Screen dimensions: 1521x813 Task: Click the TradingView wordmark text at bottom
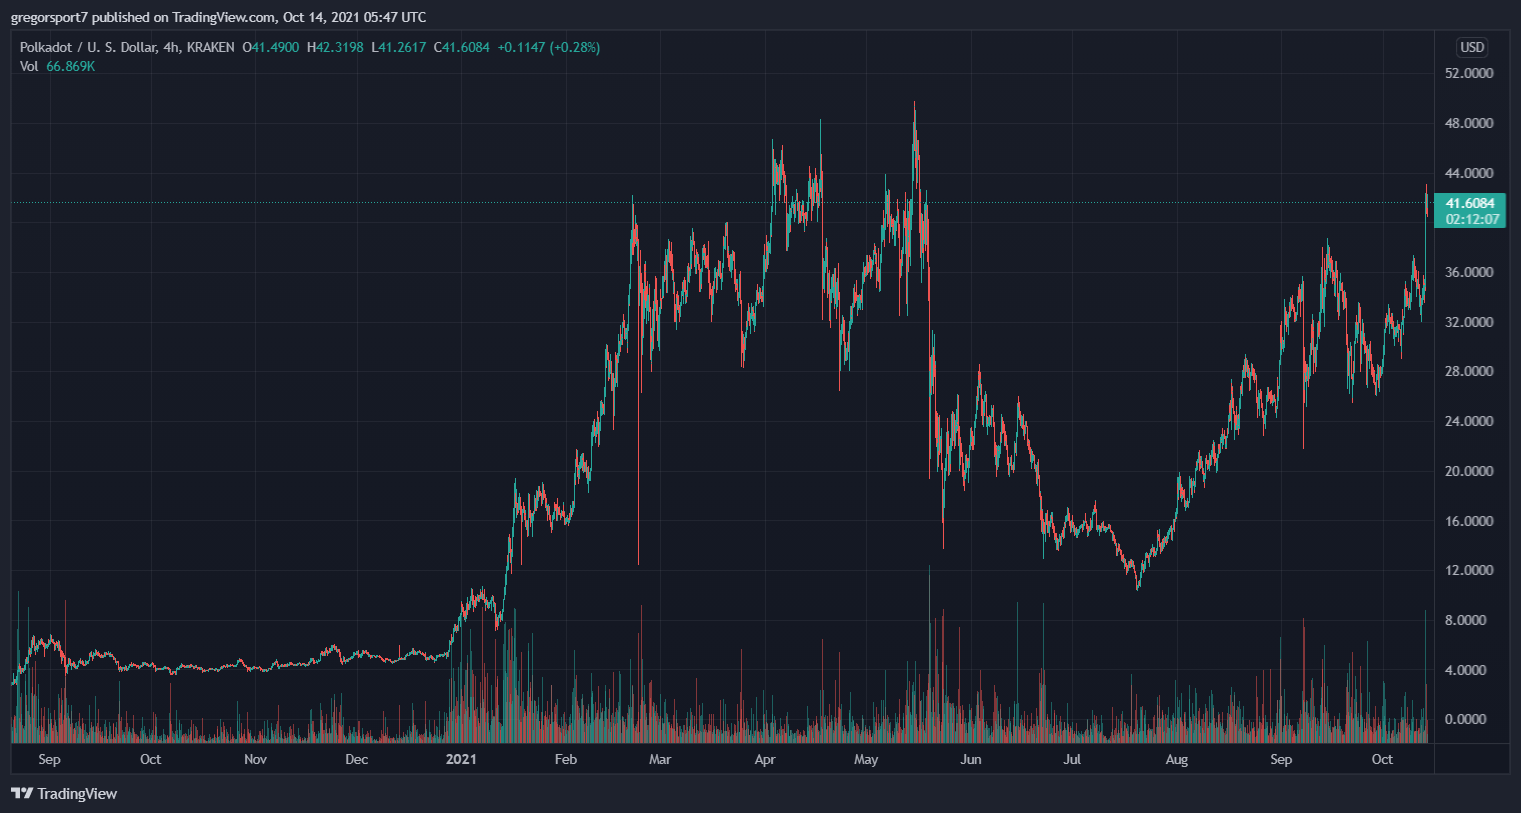77,794
